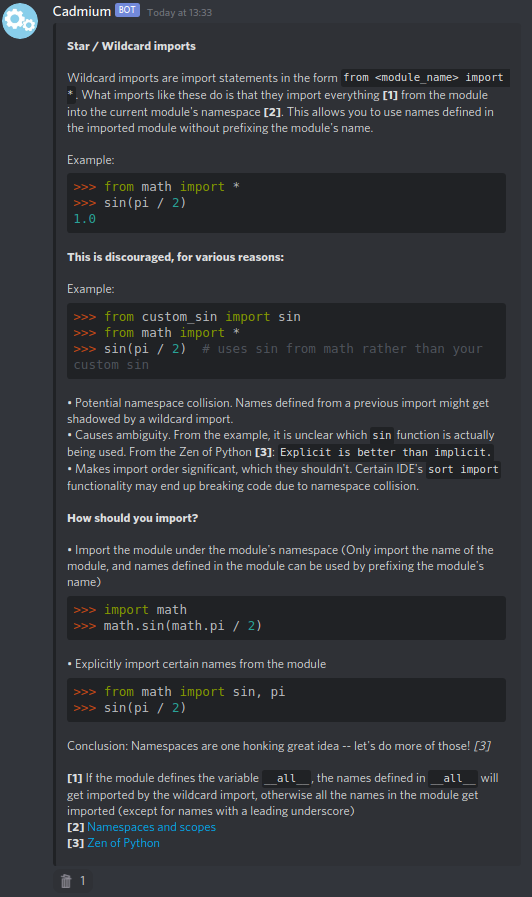Click the 'This is discouraged' bold heading
The image size is (532, 897).
click(175, 257)
